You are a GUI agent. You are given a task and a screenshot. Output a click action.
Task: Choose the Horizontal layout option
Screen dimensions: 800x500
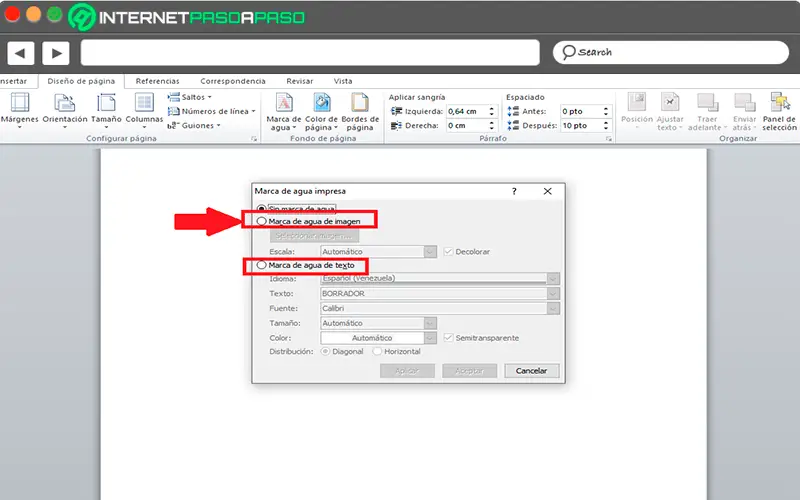pyautogui.click(x=378, y=352)
